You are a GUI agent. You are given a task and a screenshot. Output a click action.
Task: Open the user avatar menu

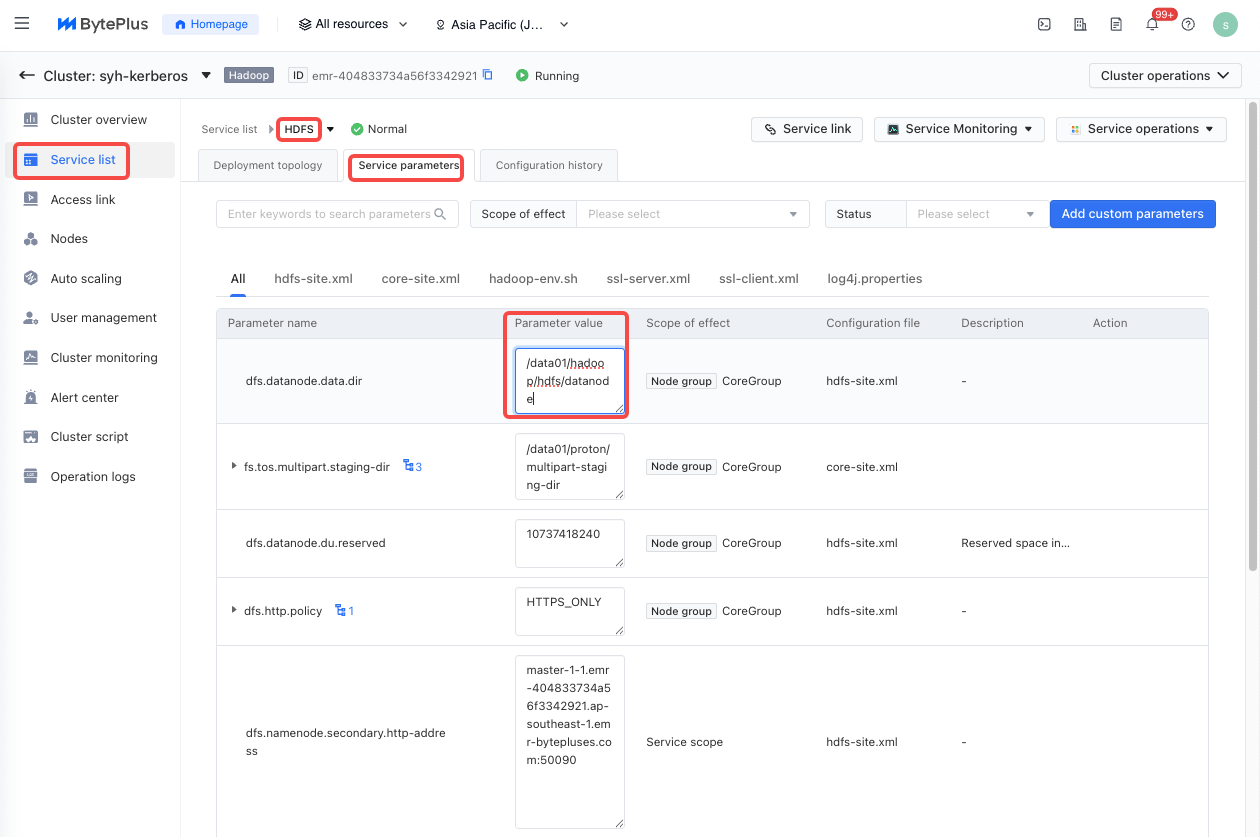click(1225, 25)
